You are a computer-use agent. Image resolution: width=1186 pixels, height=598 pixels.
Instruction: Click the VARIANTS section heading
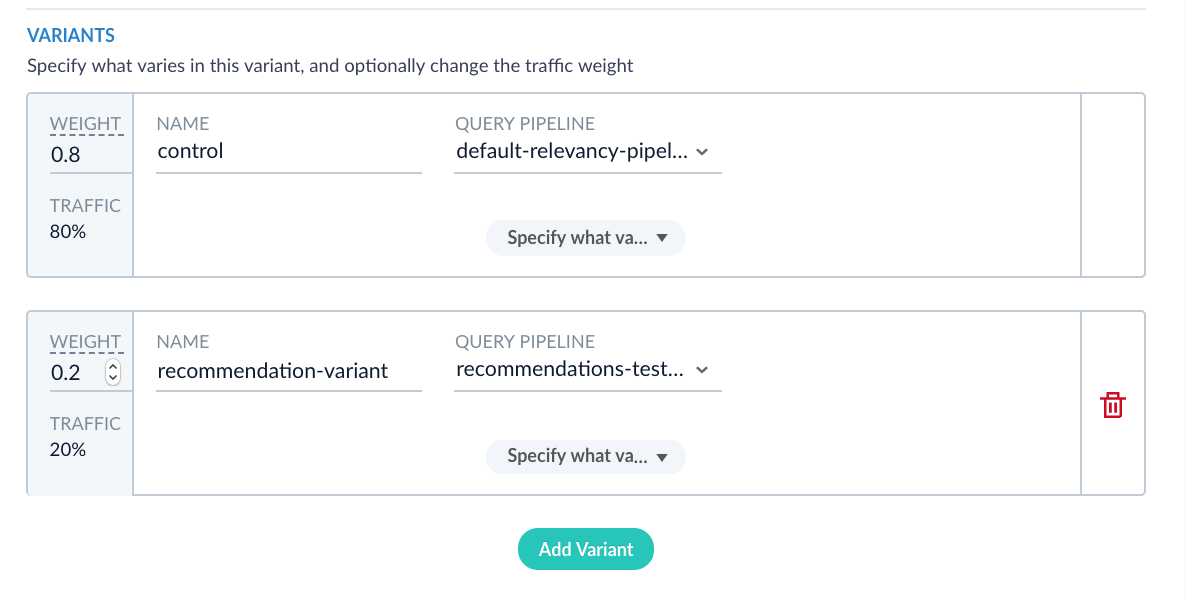pyautogui.click(x=71, y=36)
